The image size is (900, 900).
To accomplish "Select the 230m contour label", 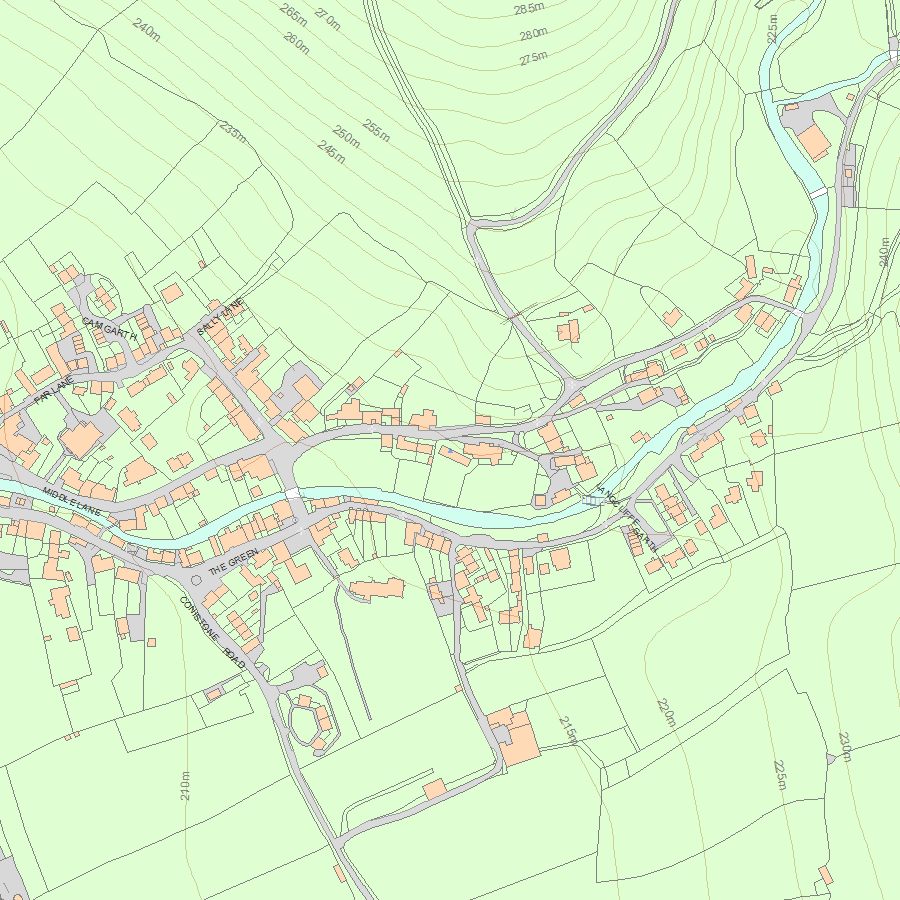I will [x=845, y=746].
